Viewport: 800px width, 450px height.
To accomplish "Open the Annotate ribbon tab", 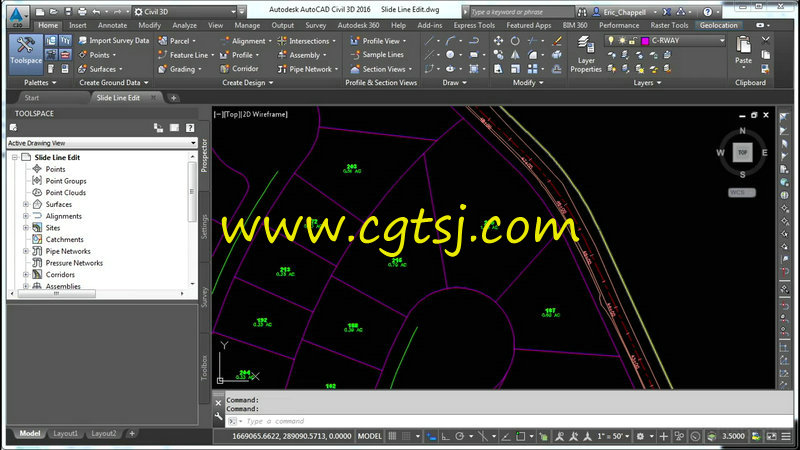I will tap(112, 25).
